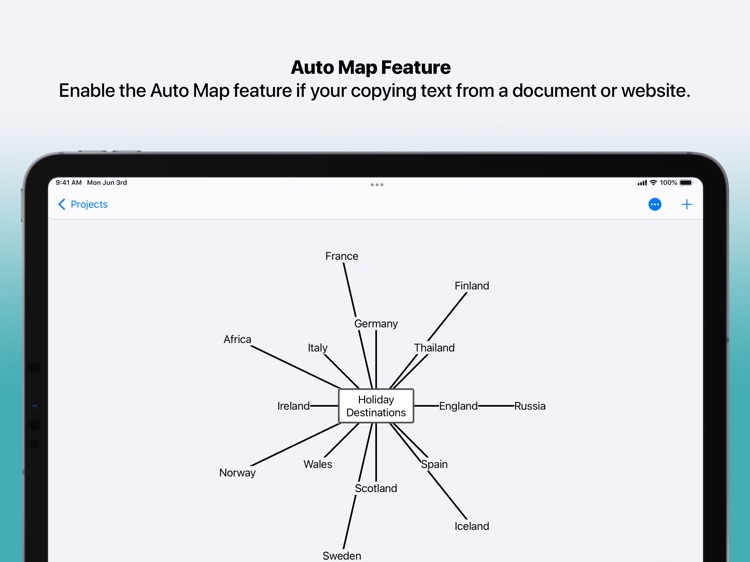Select the Norway node
This screenshot has width=750, height=562.
237,473
